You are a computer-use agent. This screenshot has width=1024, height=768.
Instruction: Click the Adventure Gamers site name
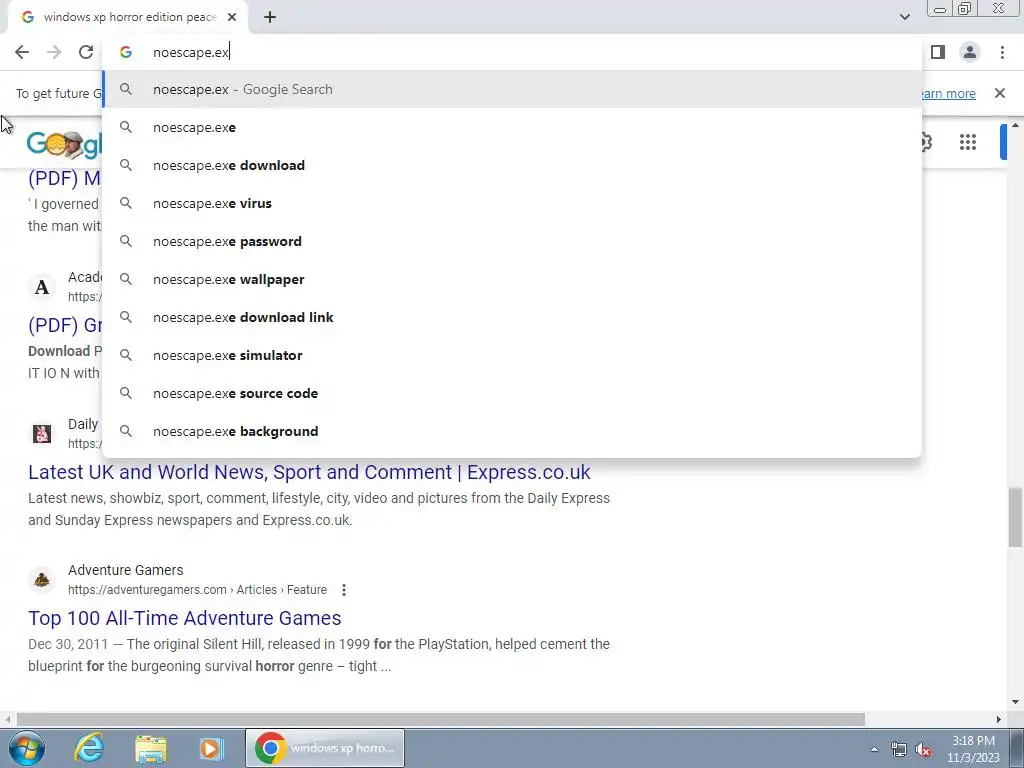click(x=125, y=570)
